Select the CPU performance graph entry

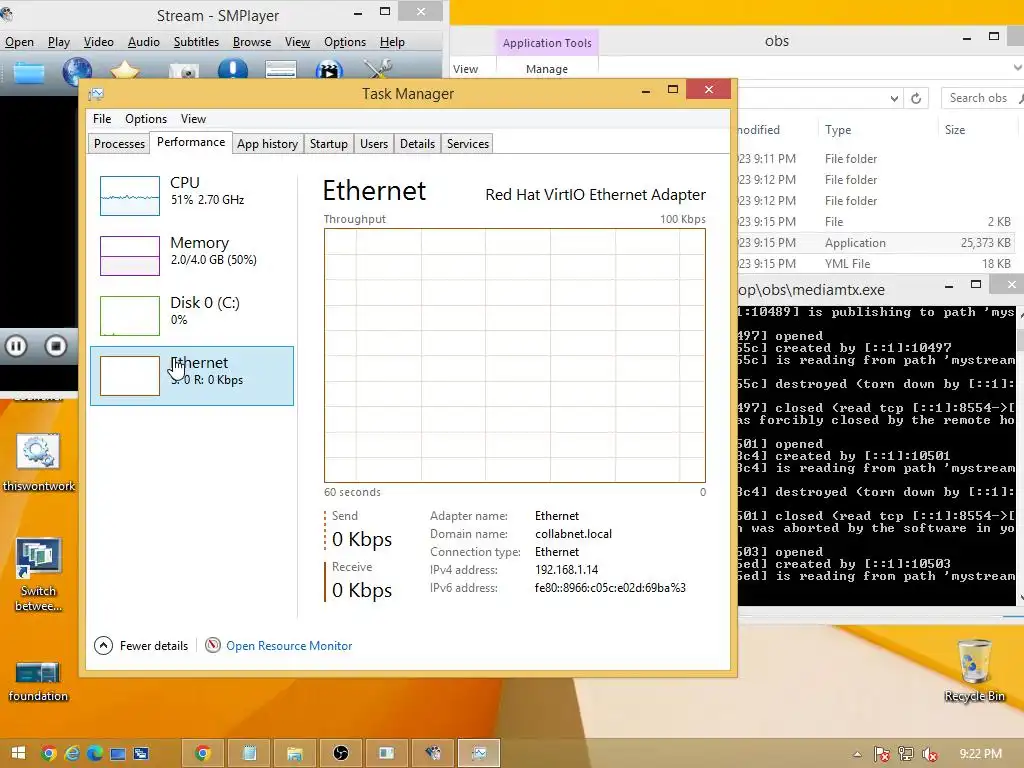click(192, 195)
